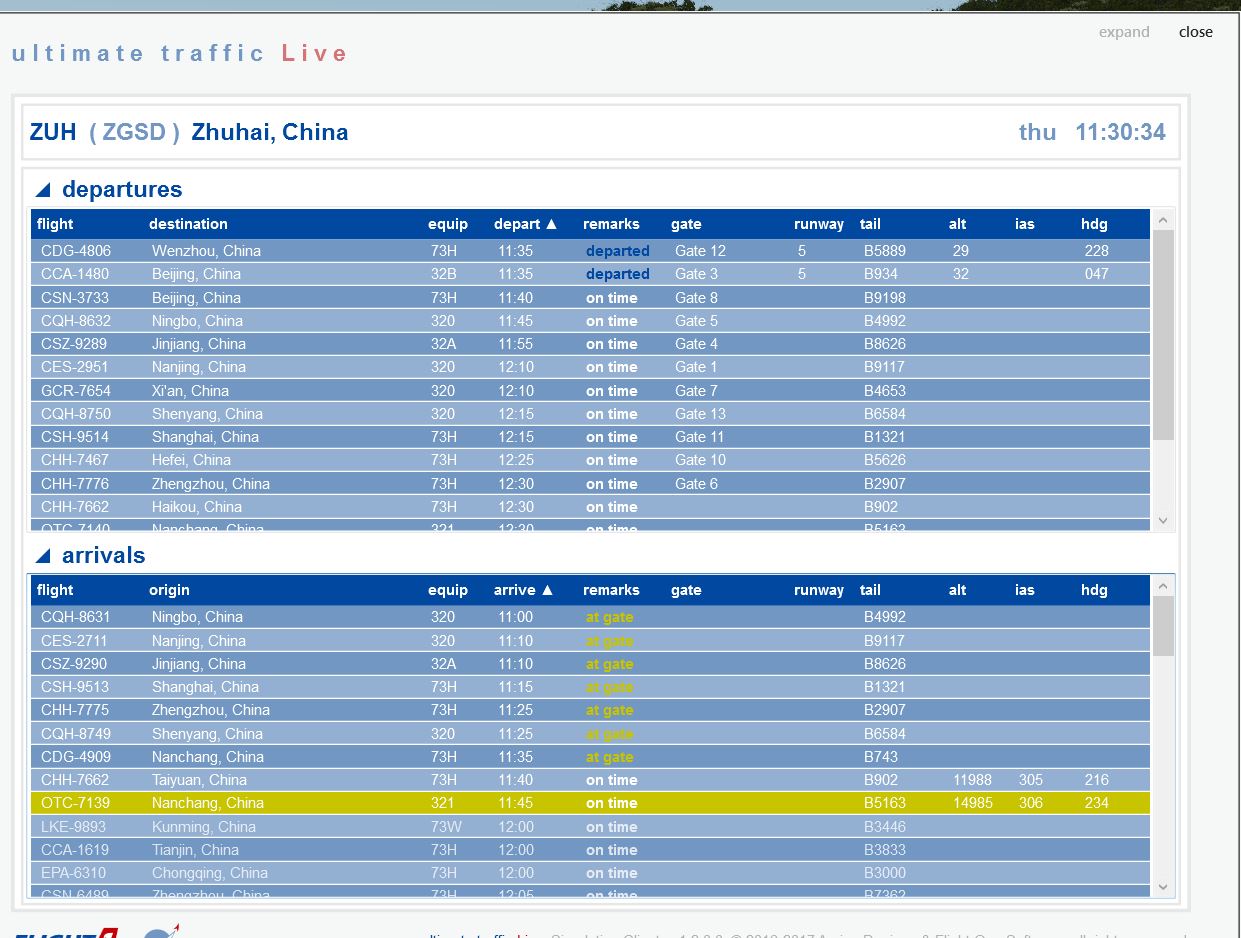This screenshot has height=938, width=1241.
Task: Click the departures gate column header
Action: coord(686,224)
